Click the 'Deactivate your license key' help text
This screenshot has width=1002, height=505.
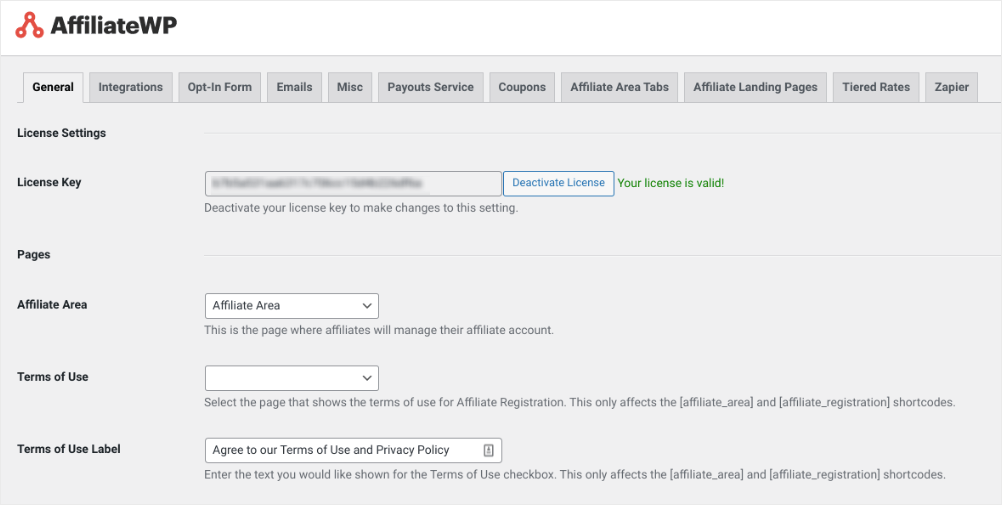click(x=361, y=208)
